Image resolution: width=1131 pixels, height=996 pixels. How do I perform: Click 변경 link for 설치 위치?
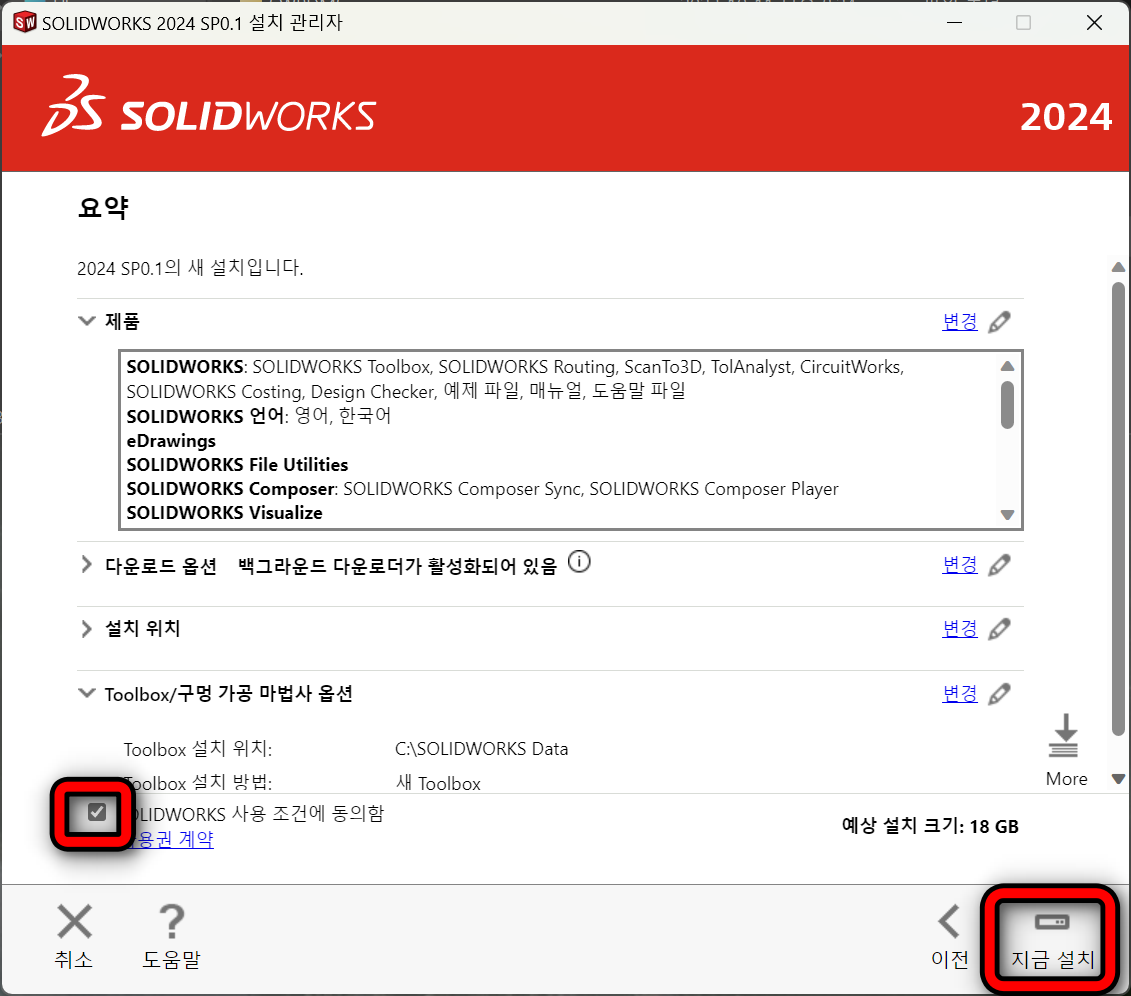pyautogui.click(x=960, y=629)
